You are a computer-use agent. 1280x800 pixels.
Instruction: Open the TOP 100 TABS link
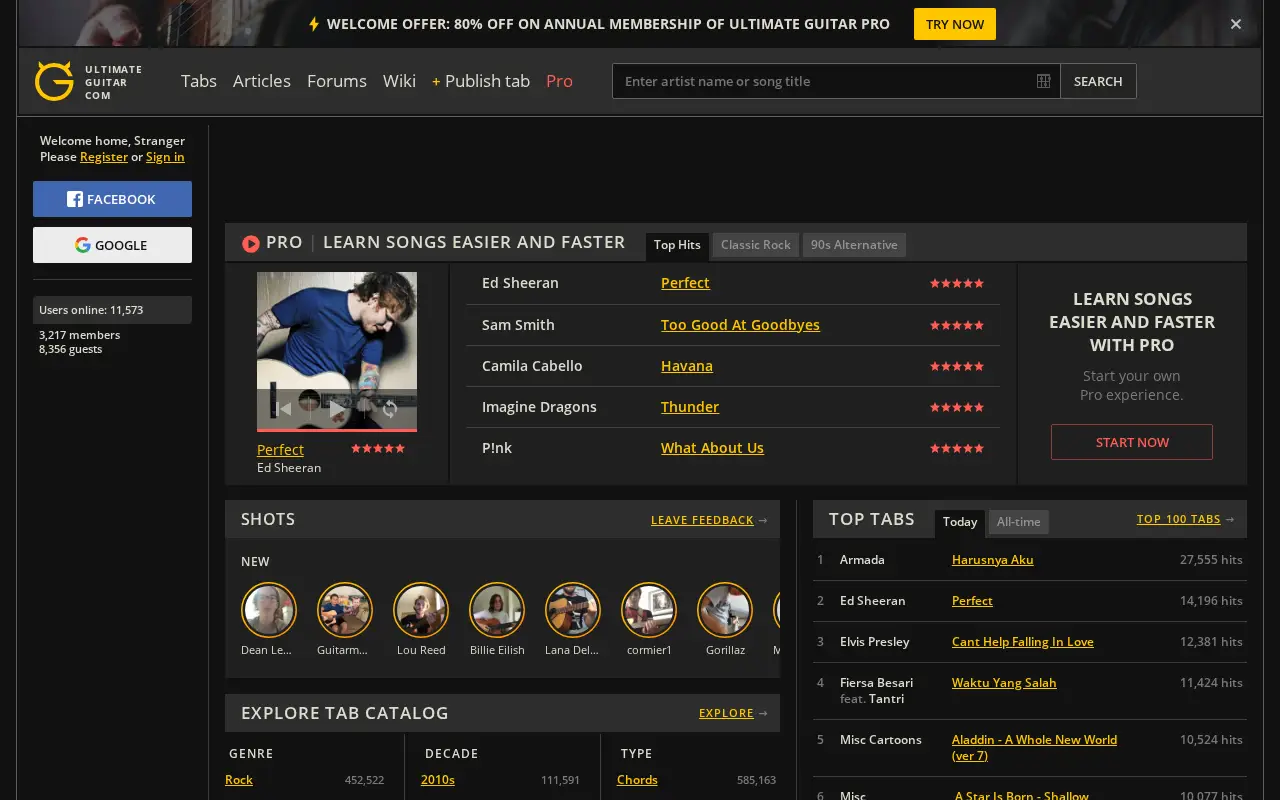(1179, 519)
